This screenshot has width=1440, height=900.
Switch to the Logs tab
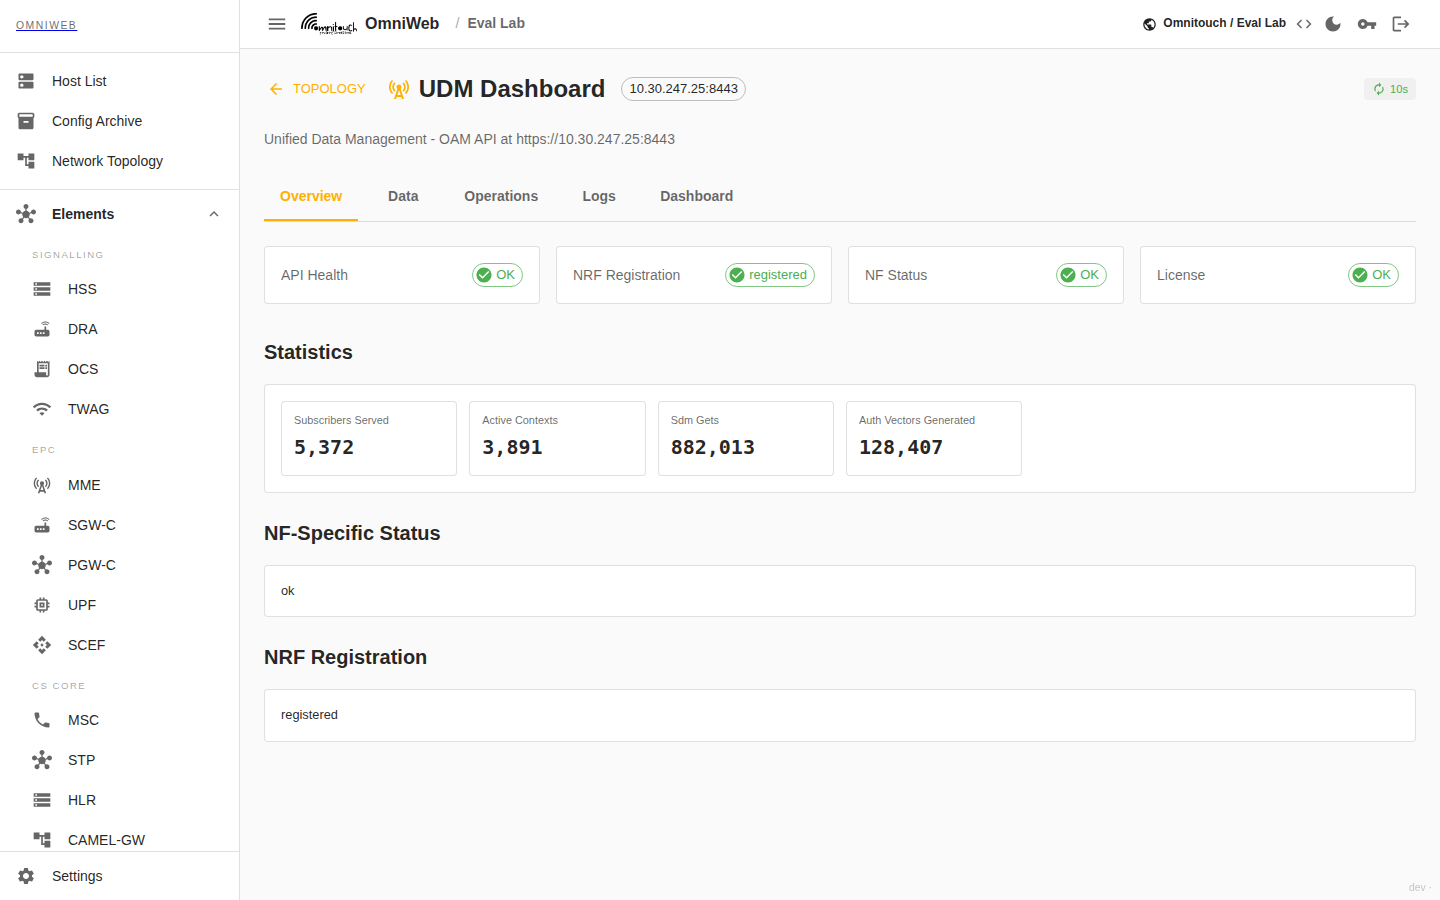[x=599, y=196]
